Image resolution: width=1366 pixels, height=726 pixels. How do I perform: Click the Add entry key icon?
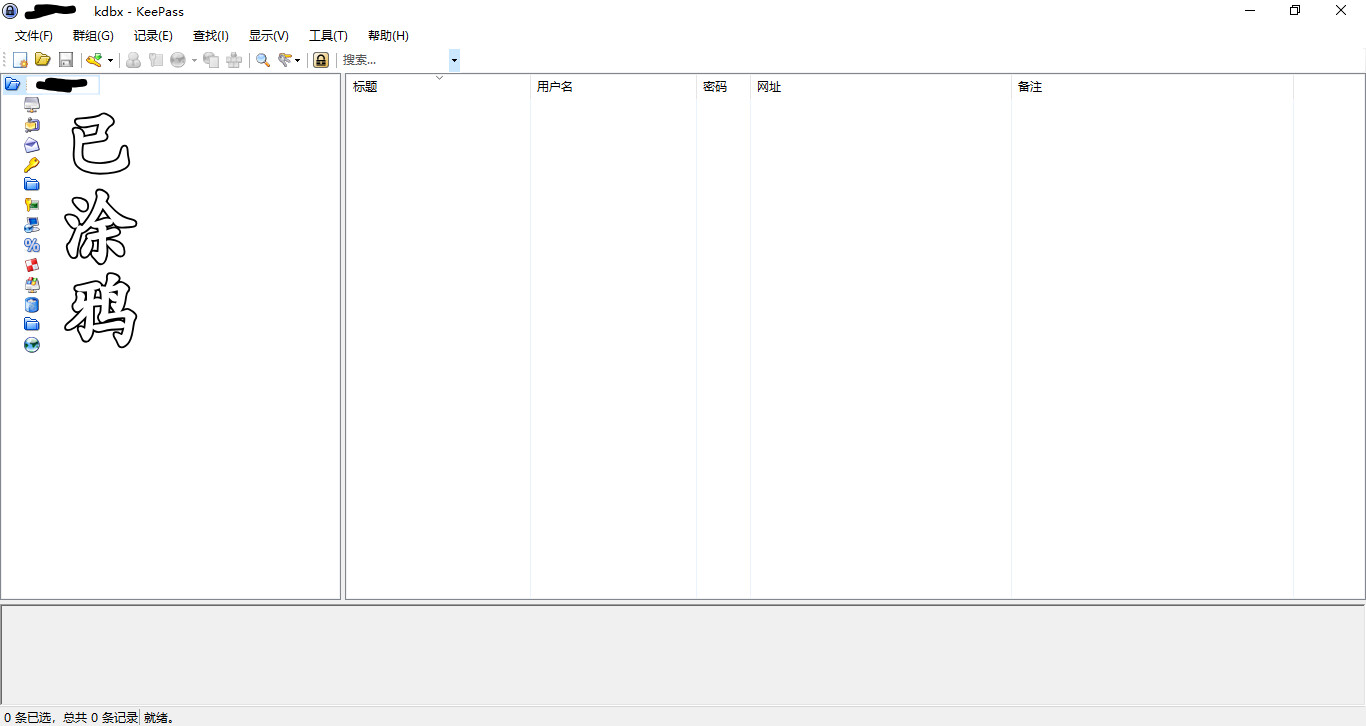coord(94,60)
